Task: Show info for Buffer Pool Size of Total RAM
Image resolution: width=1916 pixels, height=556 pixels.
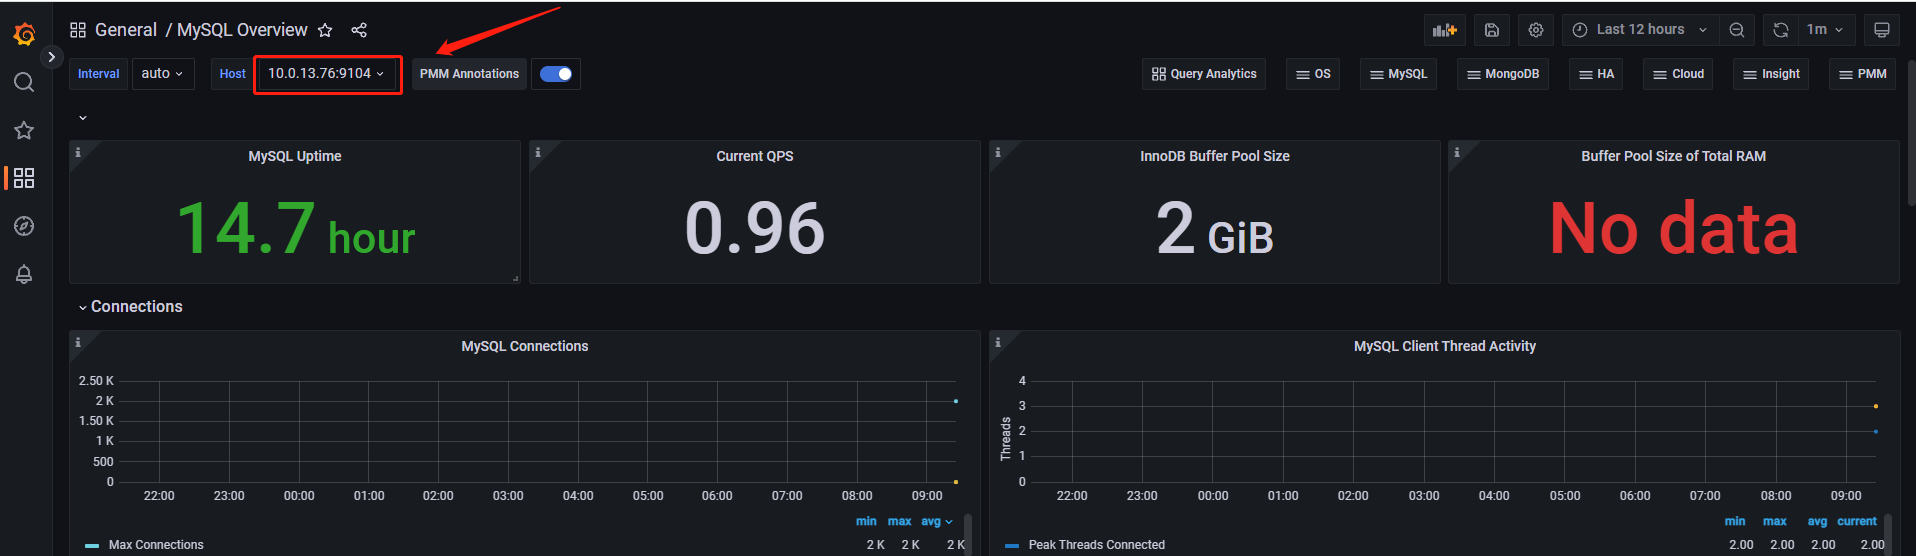Action: [x=1457, y=152]
